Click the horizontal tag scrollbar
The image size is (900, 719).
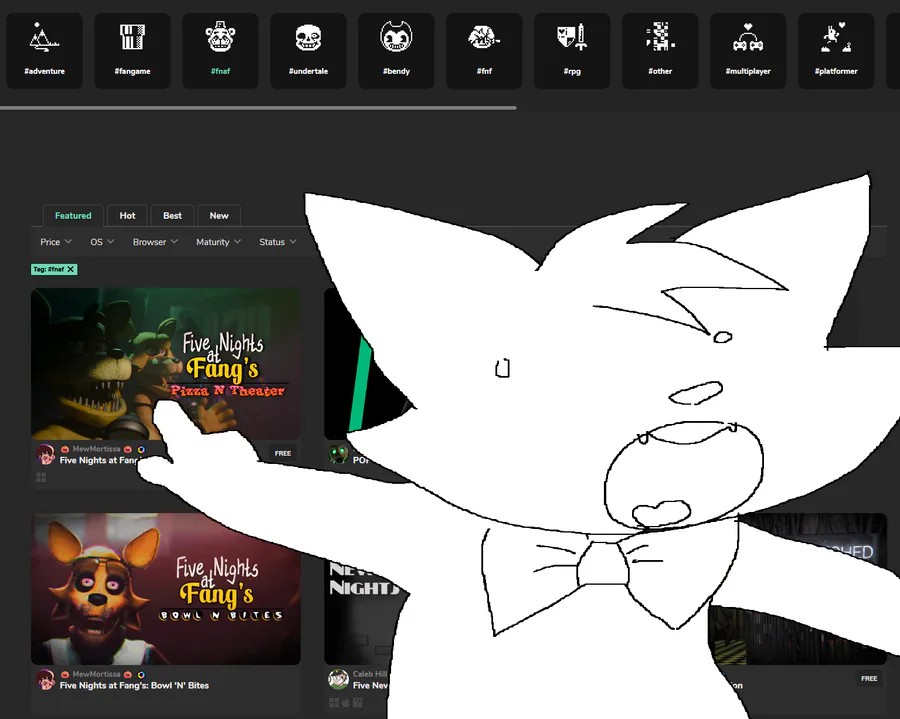[258, 107]
